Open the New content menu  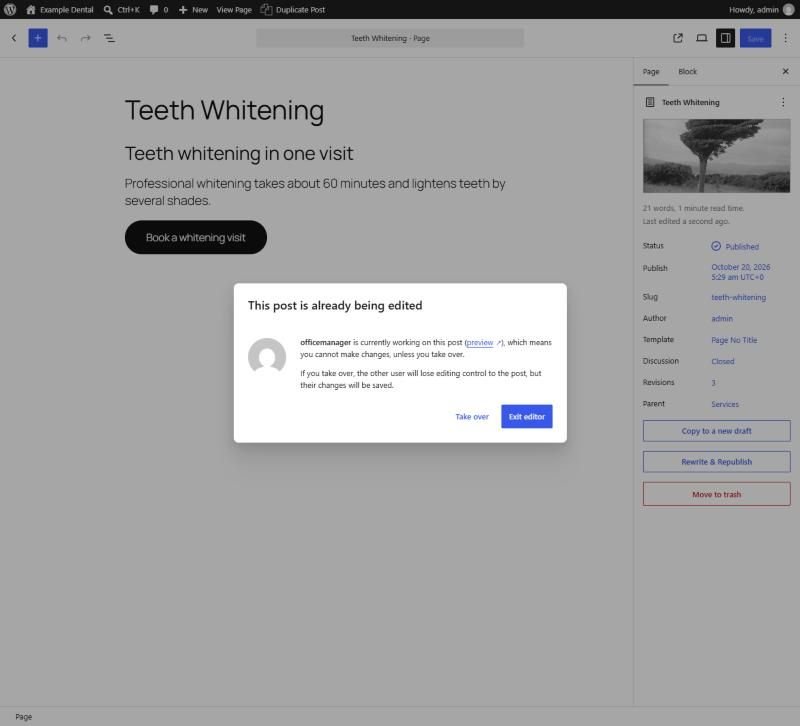pos(193,10)
